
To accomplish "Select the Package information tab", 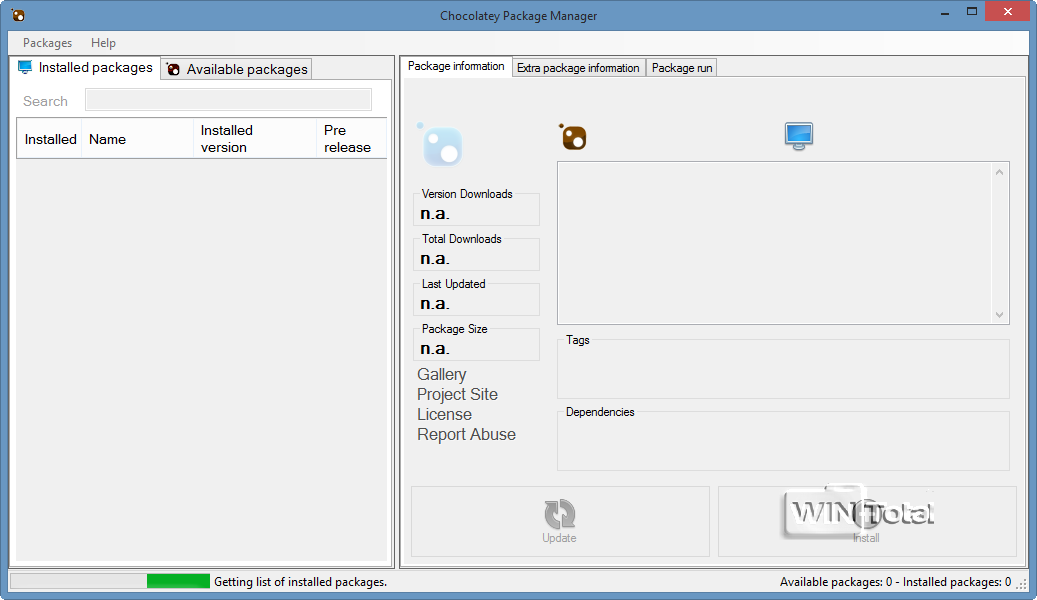I will [x=456, y=66].
